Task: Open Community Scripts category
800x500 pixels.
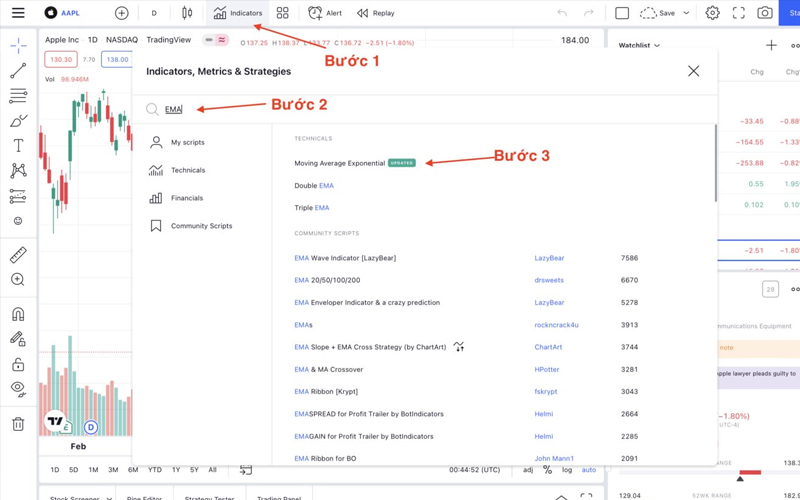Action: coord(191,226)
